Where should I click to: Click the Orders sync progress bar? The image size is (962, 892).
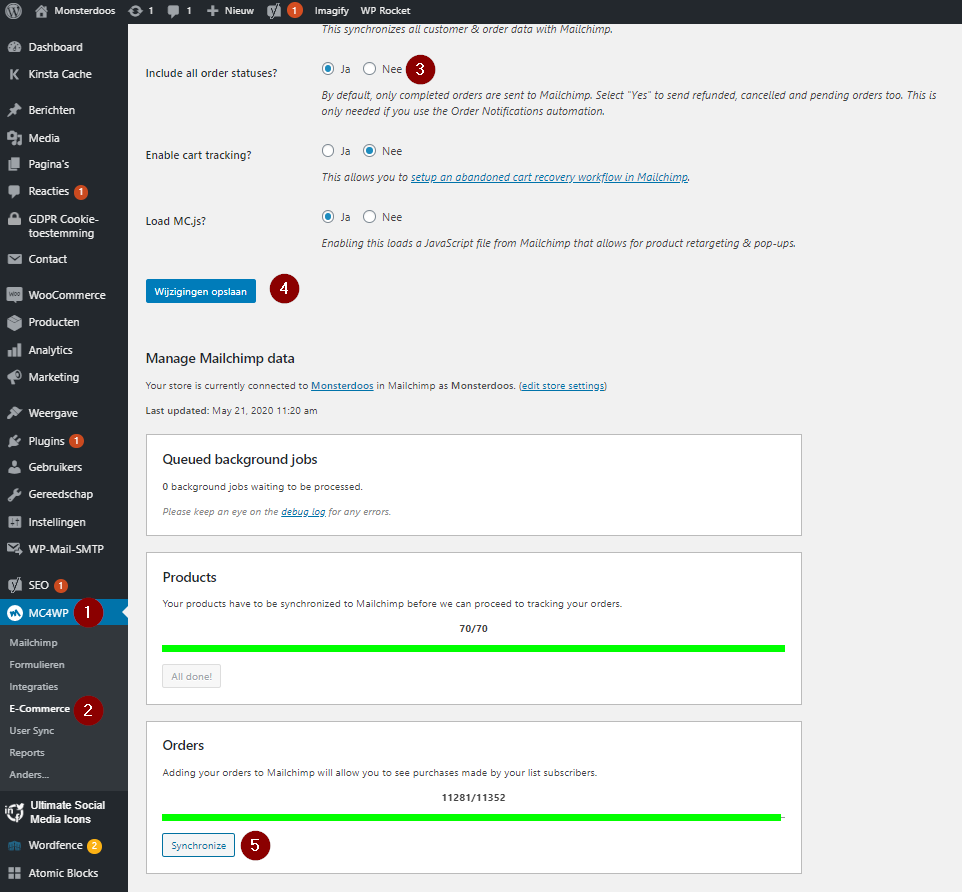click(x=472, y=817)
